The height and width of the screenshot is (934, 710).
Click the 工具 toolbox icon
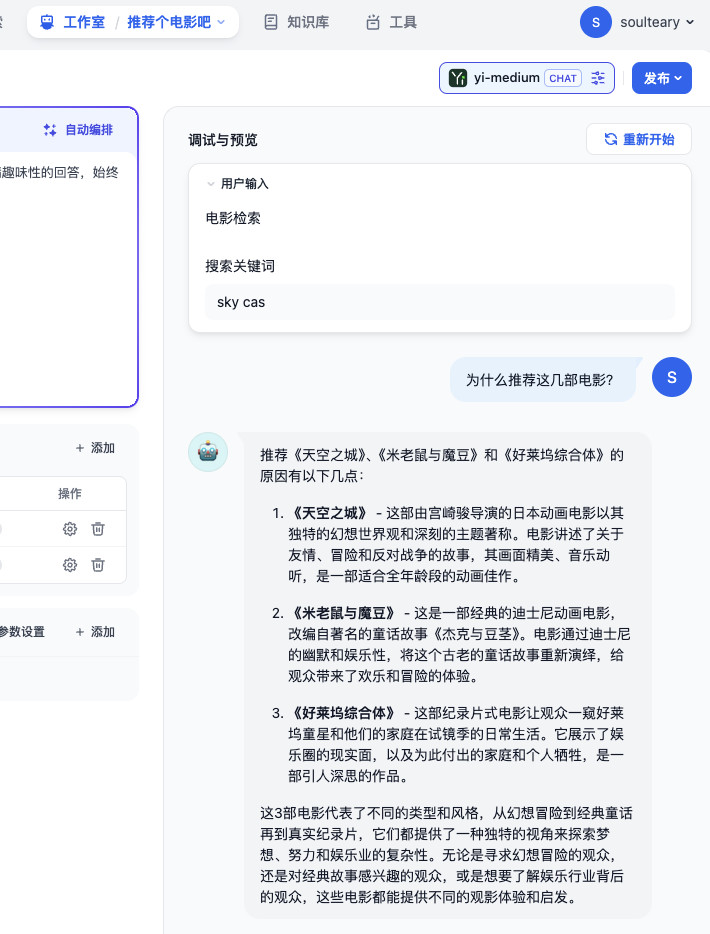coord(373,23)
